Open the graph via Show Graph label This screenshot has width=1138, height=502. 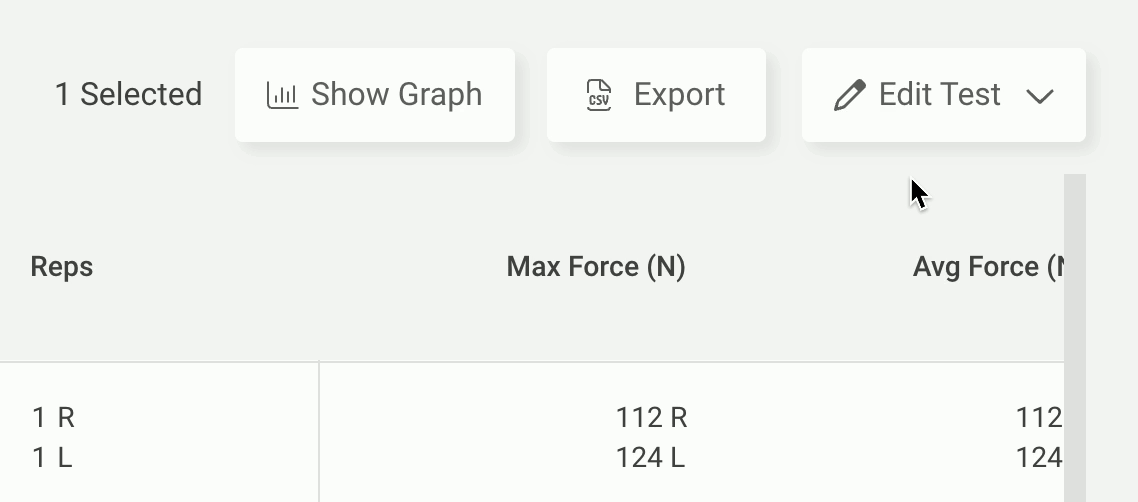point(396,95)
